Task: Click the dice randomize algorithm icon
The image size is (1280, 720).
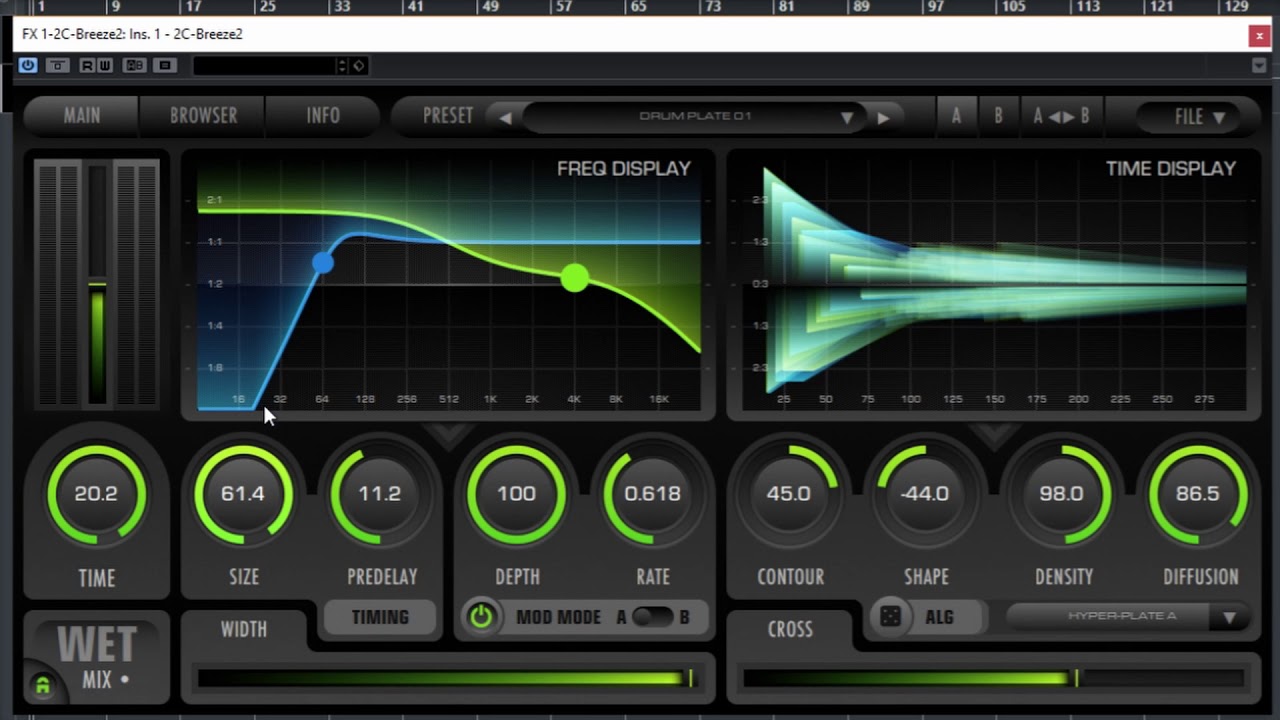Action: (x=890, y=617)
